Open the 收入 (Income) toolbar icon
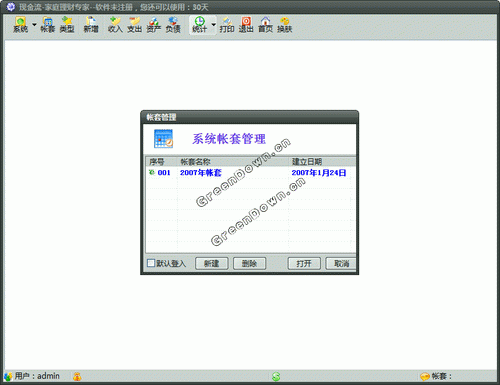This screenshot has height=385, width=500. tap(115, 25)
